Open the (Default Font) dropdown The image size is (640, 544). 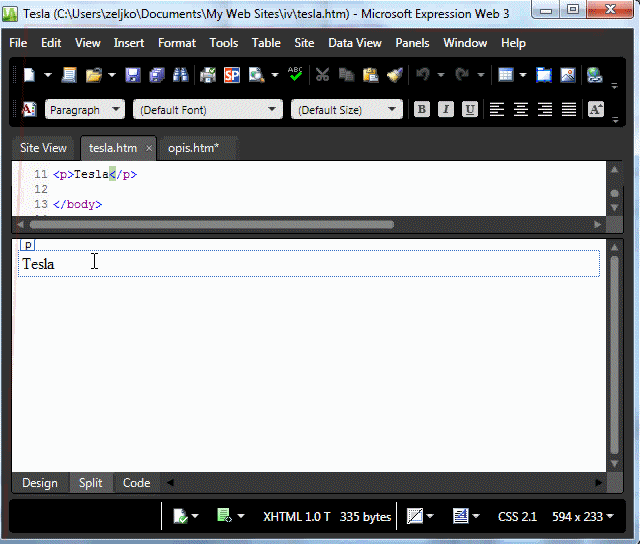pyautogui.click(x=208, y=110)
